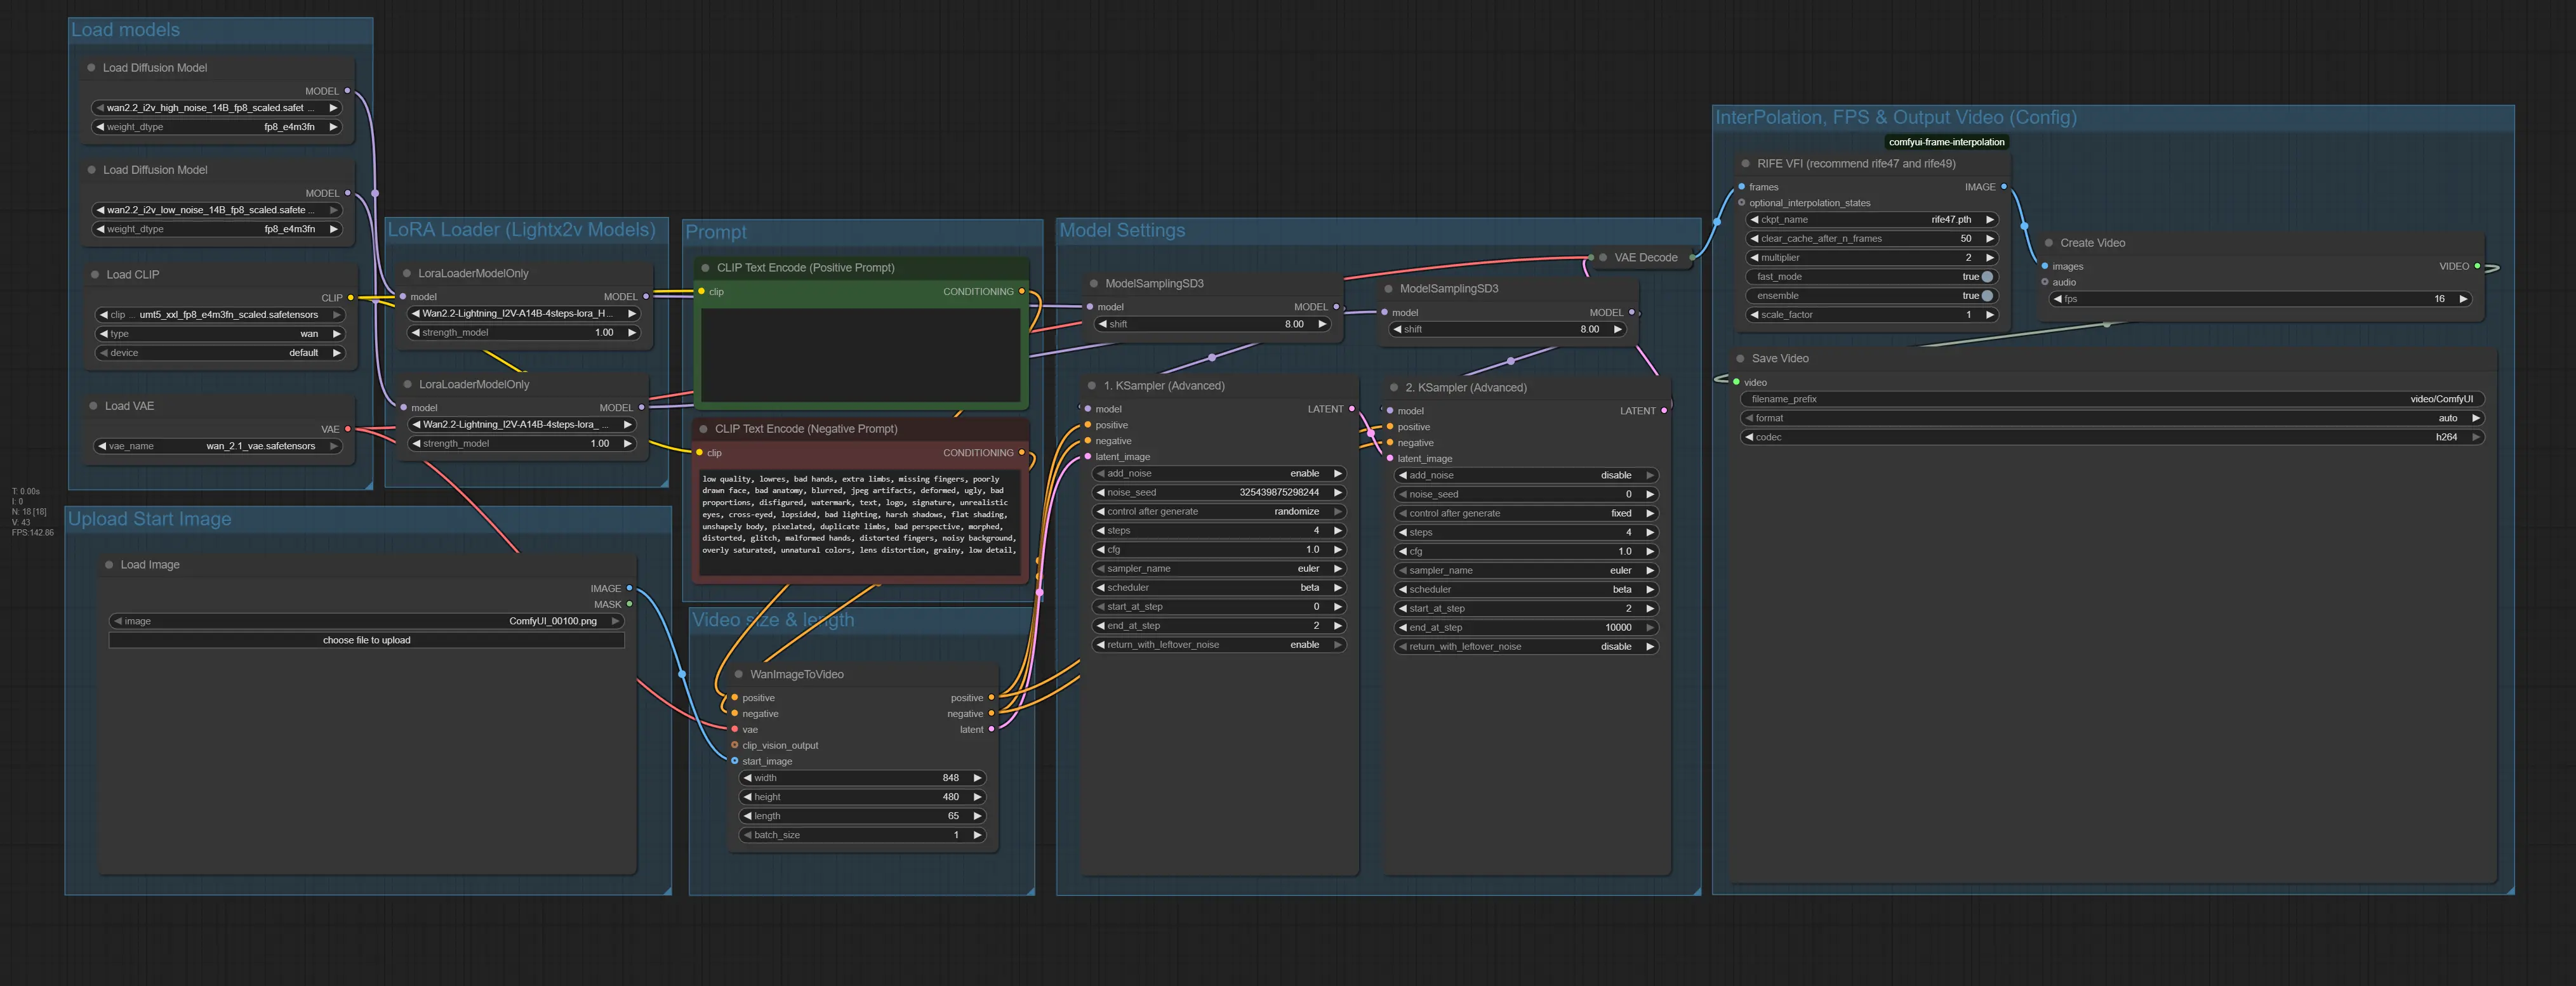Collapse the WanImageToVideo node via its title dot
Image resolution: width=2576 pixels, height=986 pixels.
pos(739,675)
